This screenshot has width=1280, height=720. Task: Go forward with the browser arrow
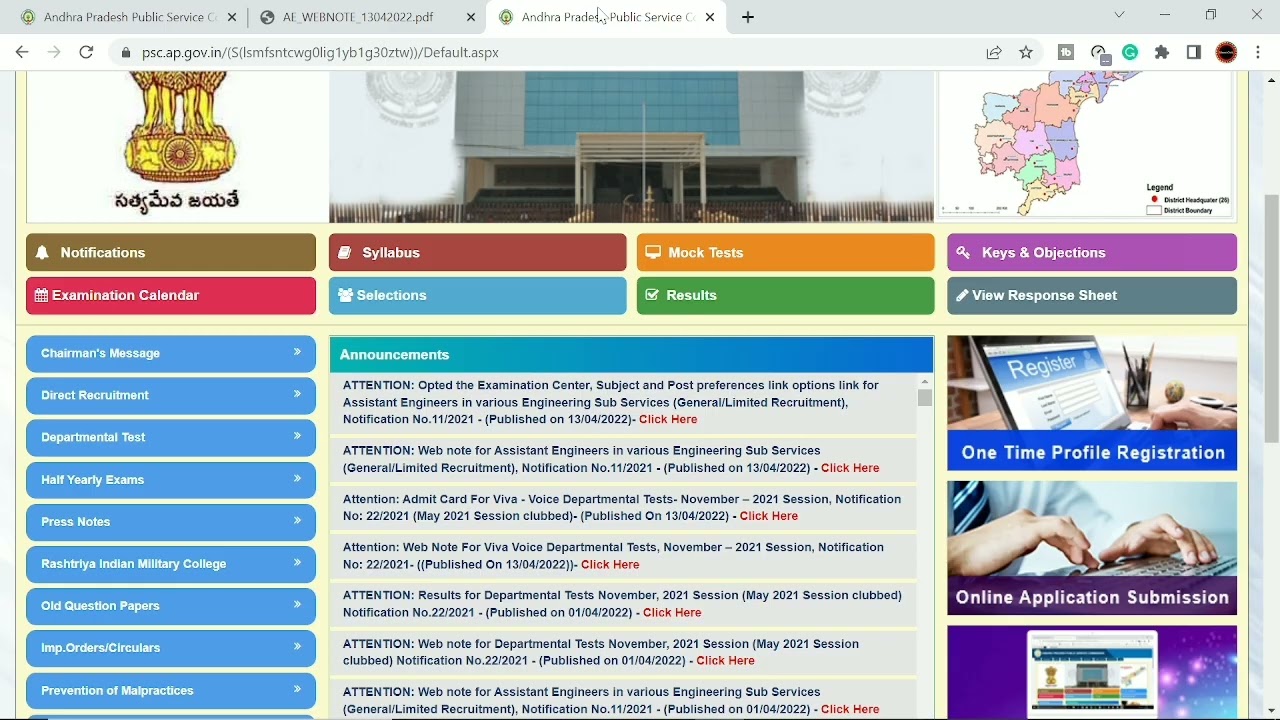[x=54, y=52]
